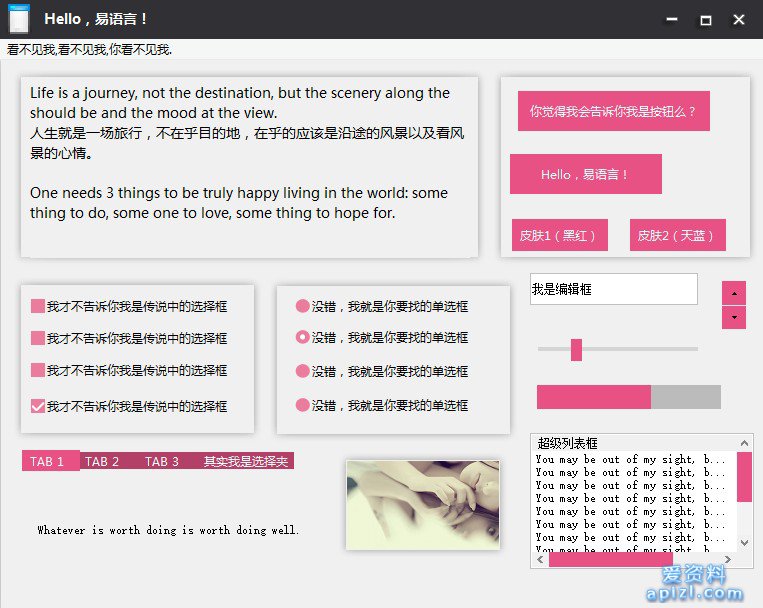Click the spinner down arrow
Screen dimensions: 763x608
point(734,317)
